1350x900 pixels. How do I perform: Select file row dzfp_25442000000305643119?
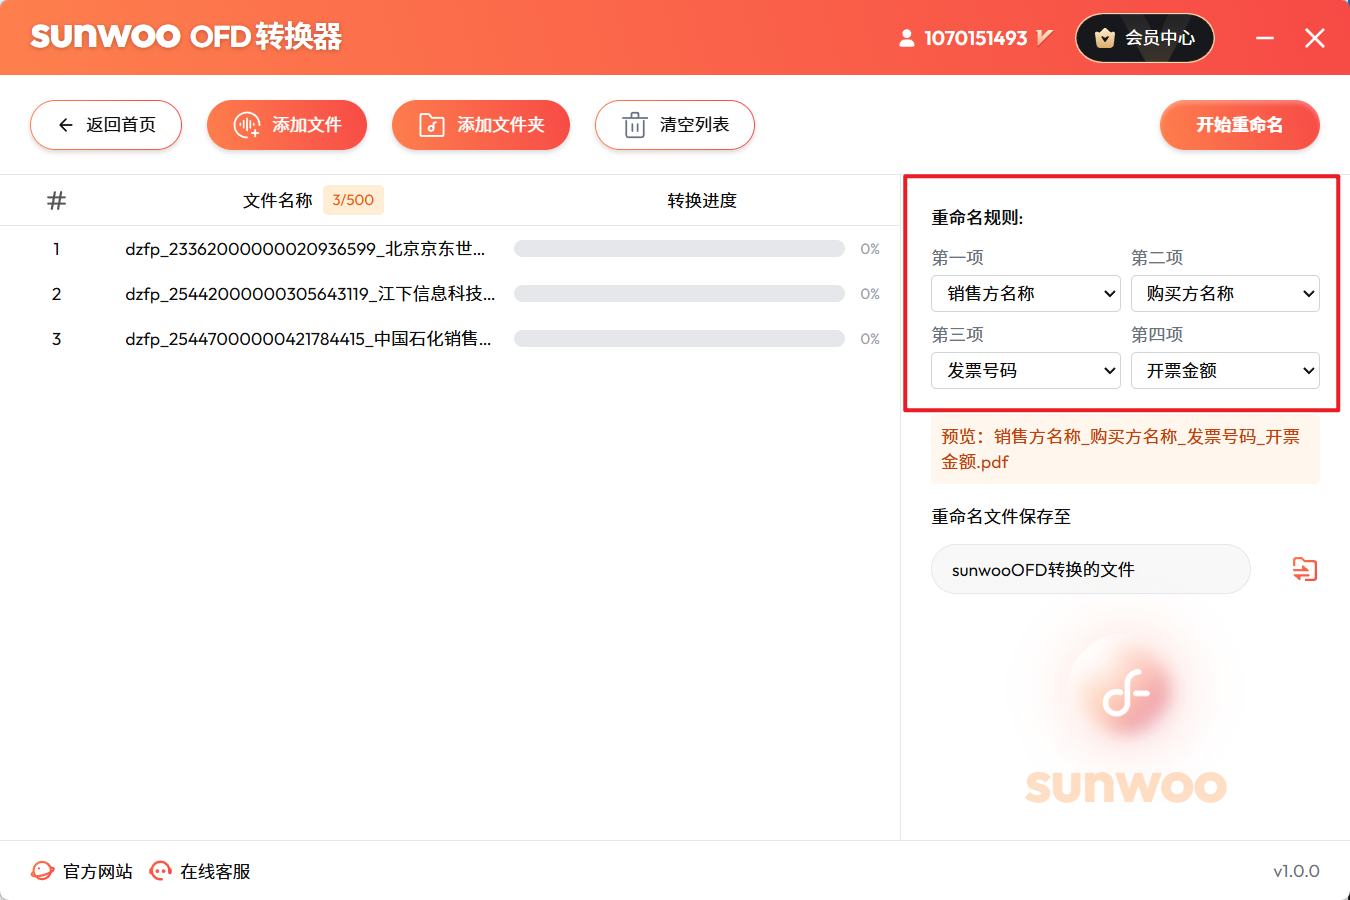click(x=450, y=294)
